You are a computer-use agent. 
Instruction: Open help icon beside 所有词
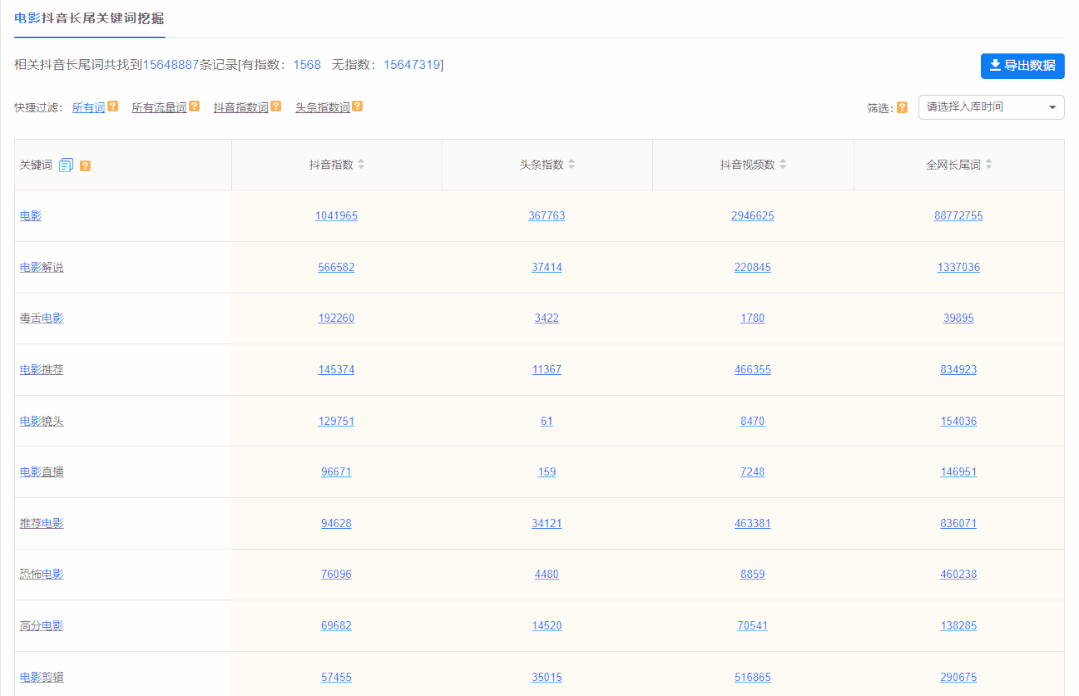pos(113,106)
